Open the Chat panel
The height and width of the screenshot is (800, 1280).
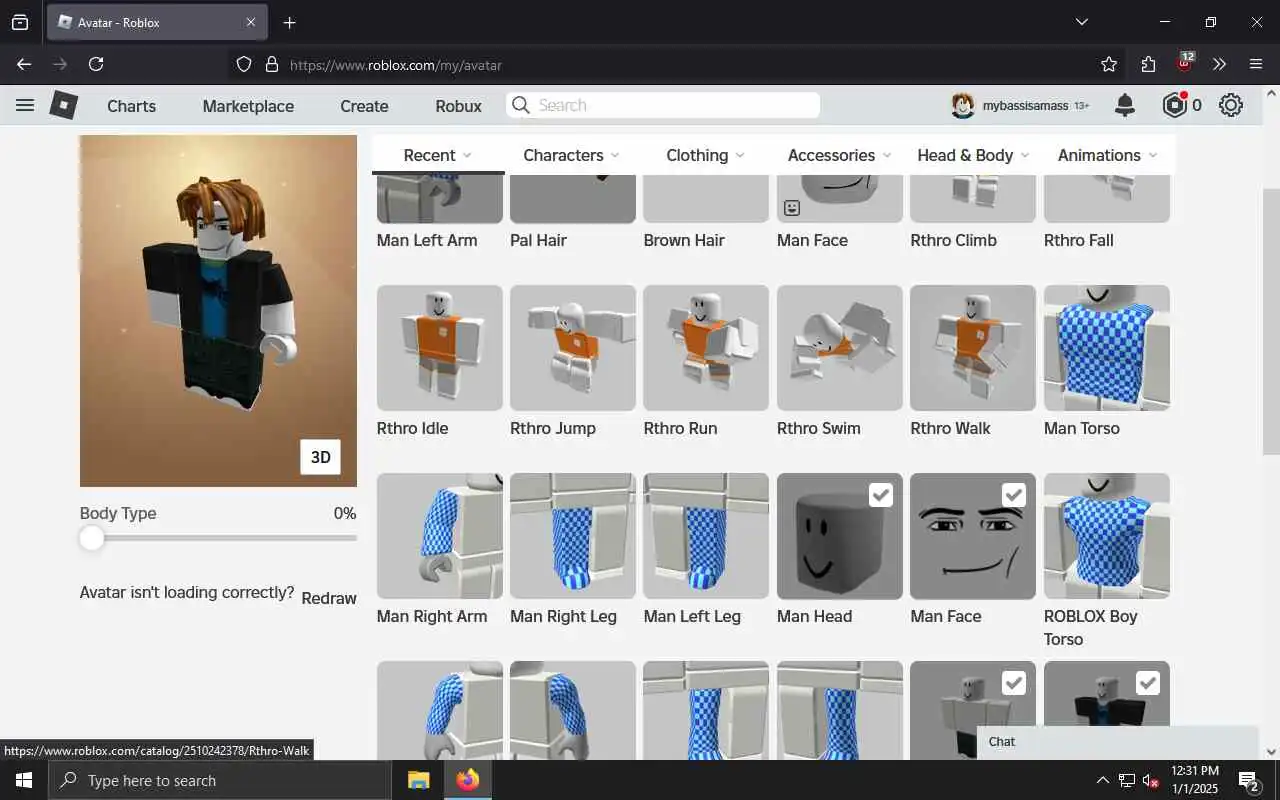click(1117, 741)
